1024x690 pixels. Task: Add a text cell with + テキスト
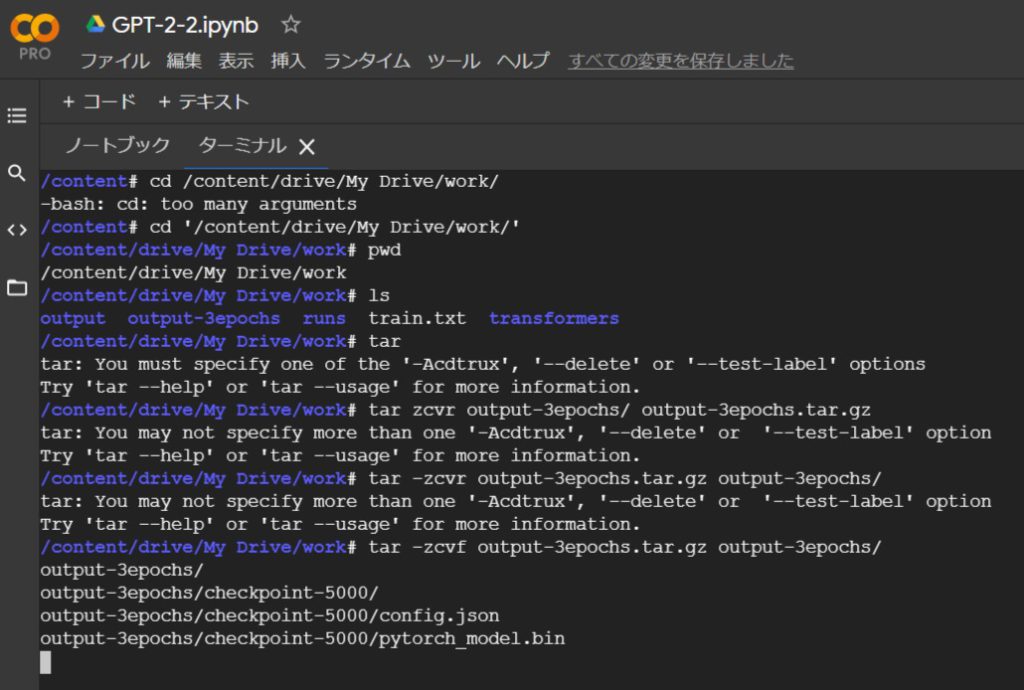(204, 102)
